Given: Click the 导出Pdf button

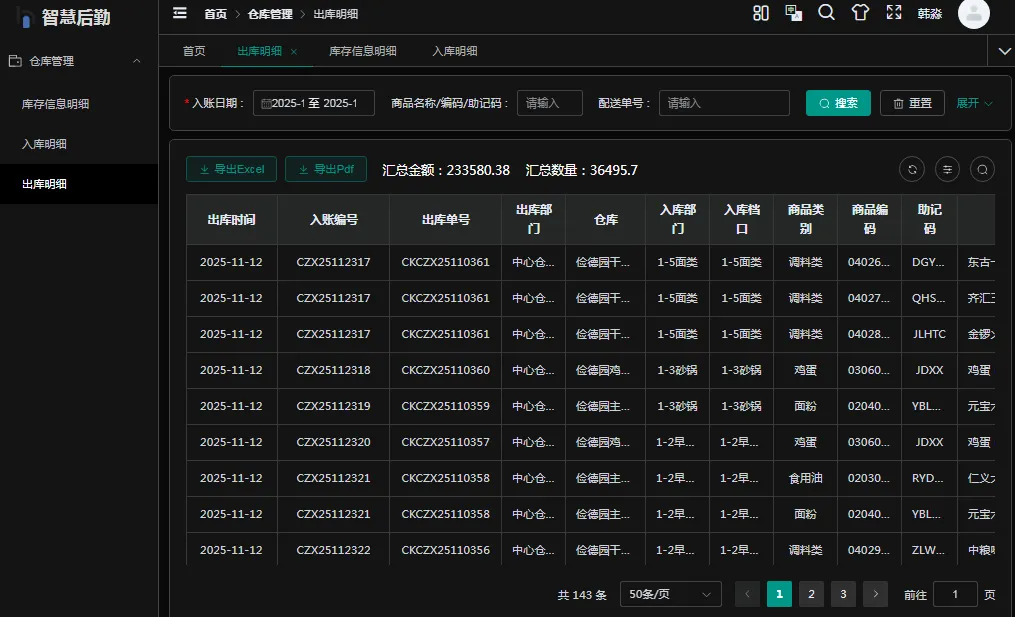Looking at the screenshot, I should pyautogui.click(x=326, y=169).
